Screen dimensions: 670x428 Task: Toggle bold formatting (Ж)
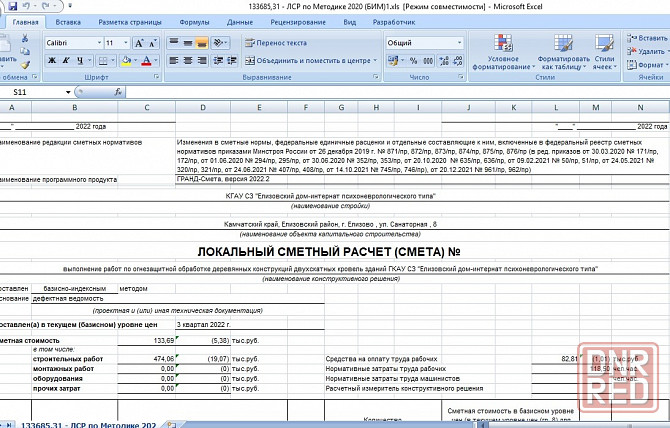pyautogui.click(x=51, y=60)
